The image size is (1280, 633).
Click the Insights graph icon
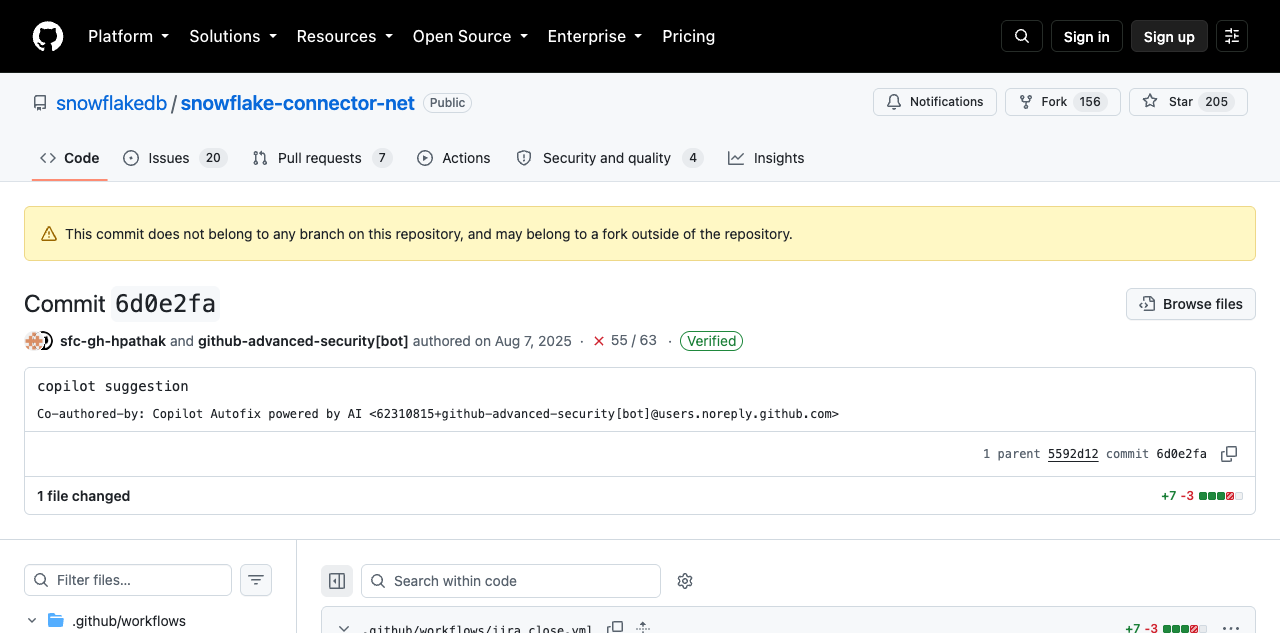click(x=736, y=158)
